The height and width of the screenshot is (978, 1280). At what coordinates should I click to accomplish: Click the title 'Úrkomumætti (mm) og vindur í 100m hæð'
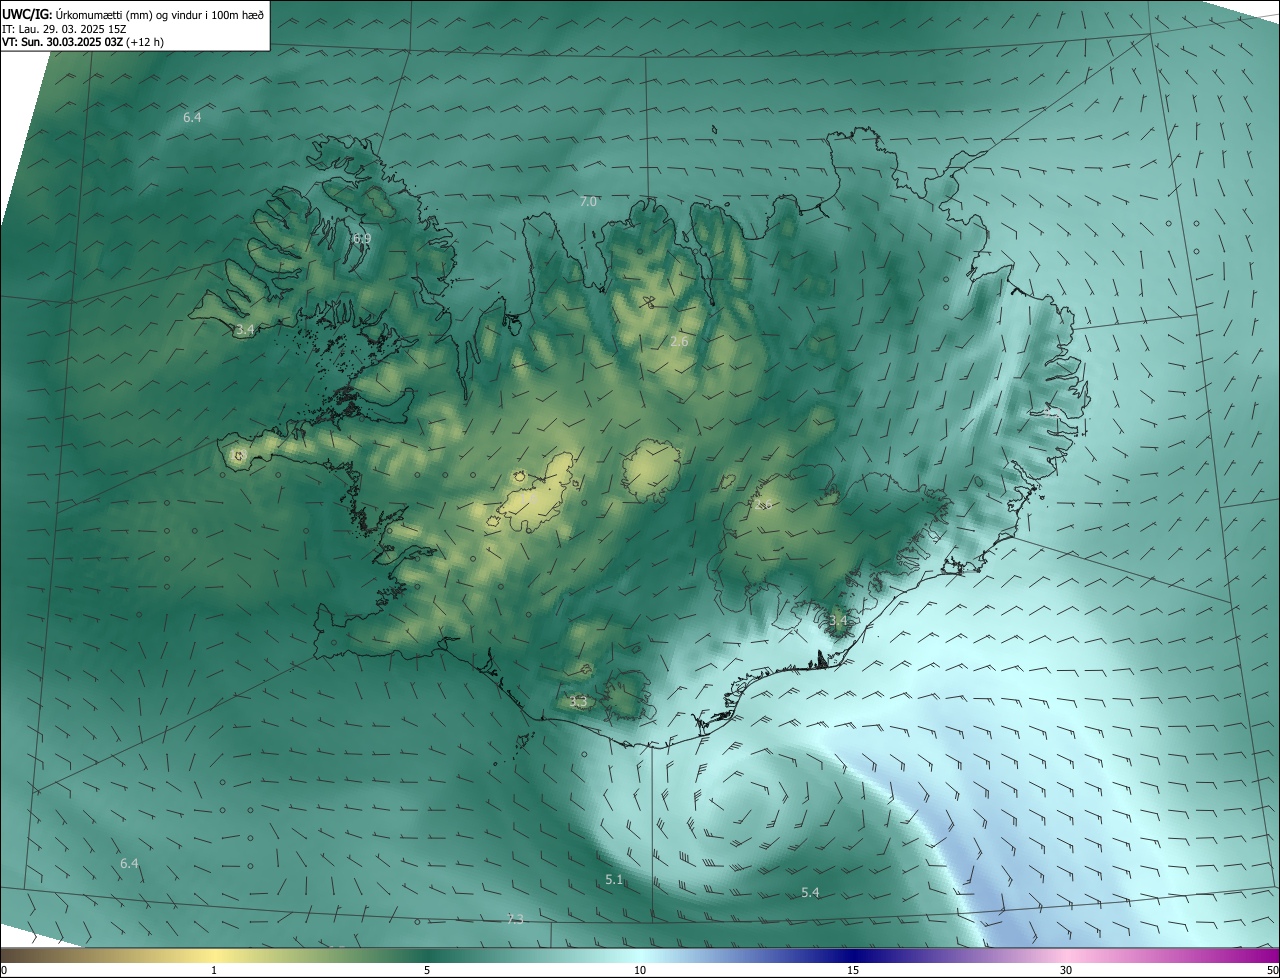coord(161,16)
